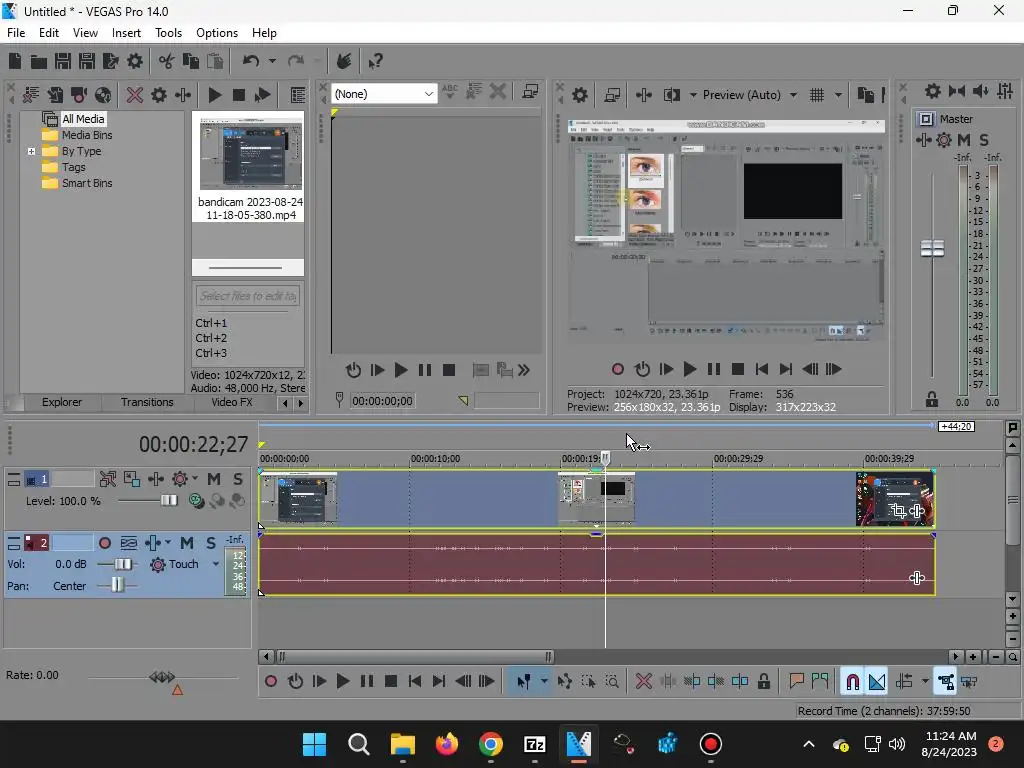Click Copy Snapshot to clipboard icon
Screen dimensions: 1024x768
865,95
